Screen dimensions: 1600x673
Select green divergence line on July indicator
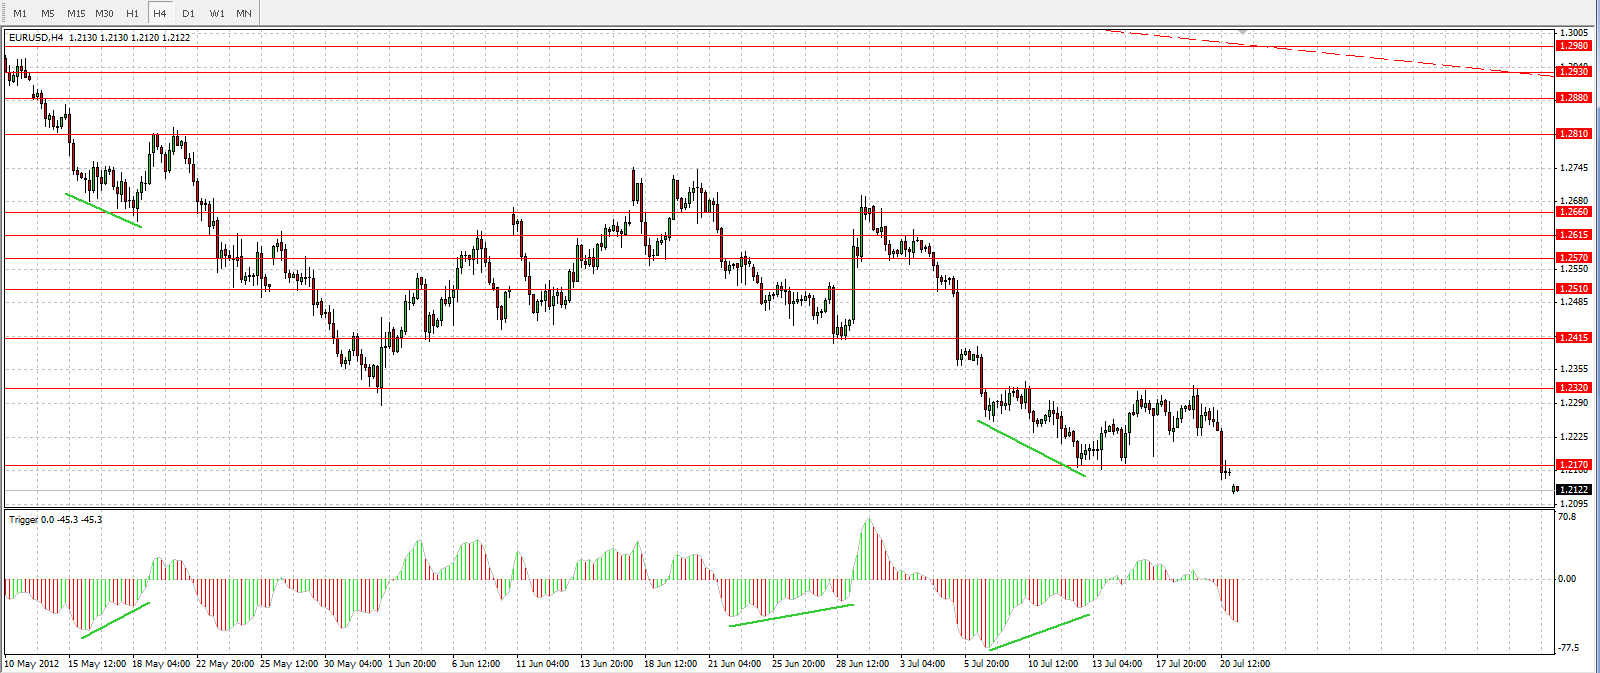click(x=1038, y=632)
